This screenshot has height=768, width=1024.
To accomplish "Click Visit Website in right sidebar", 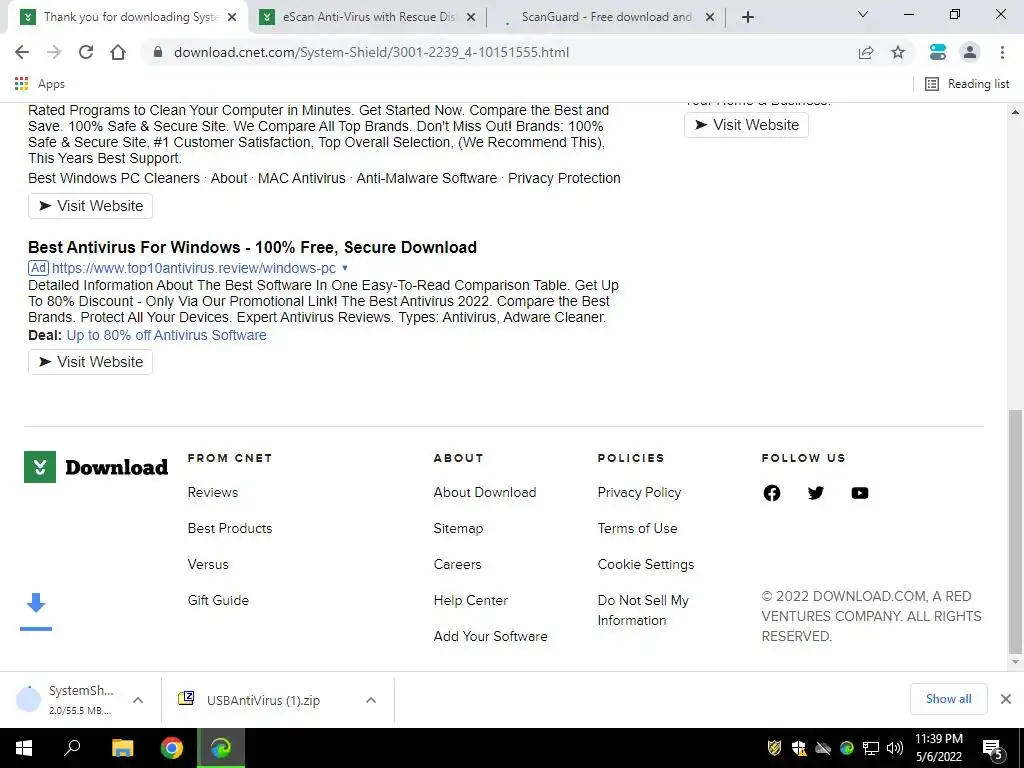I will (746, 125).
